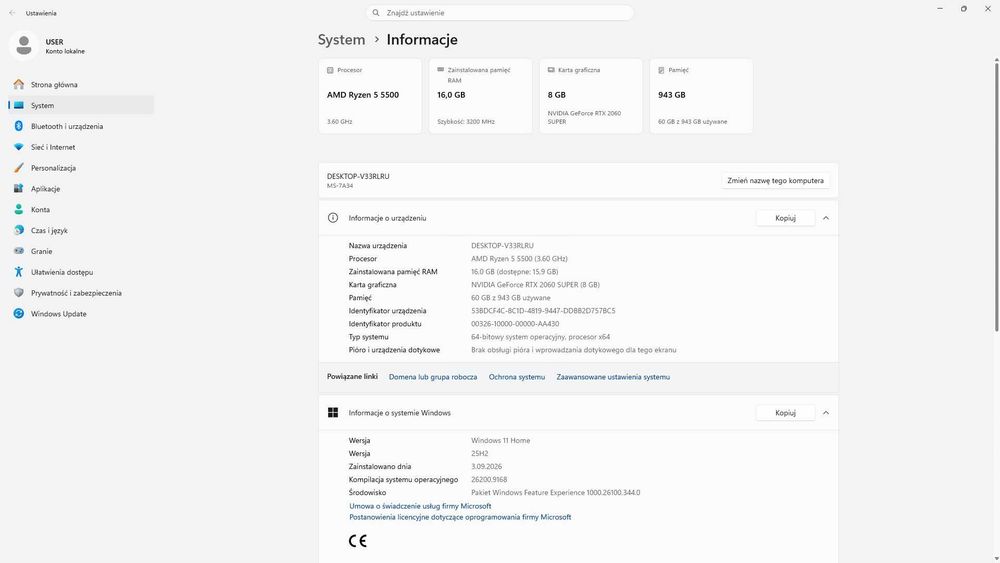
Task: Click the Granie controller icon
Action: (18, 251)
